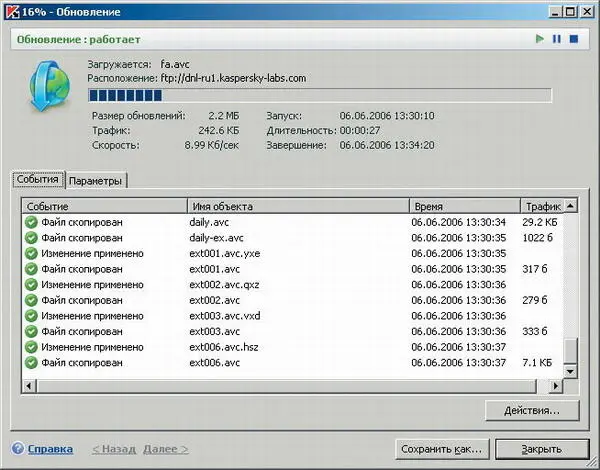Open the Справка help link
Viewport: 600px width, 470px height.
pos(50,449)
